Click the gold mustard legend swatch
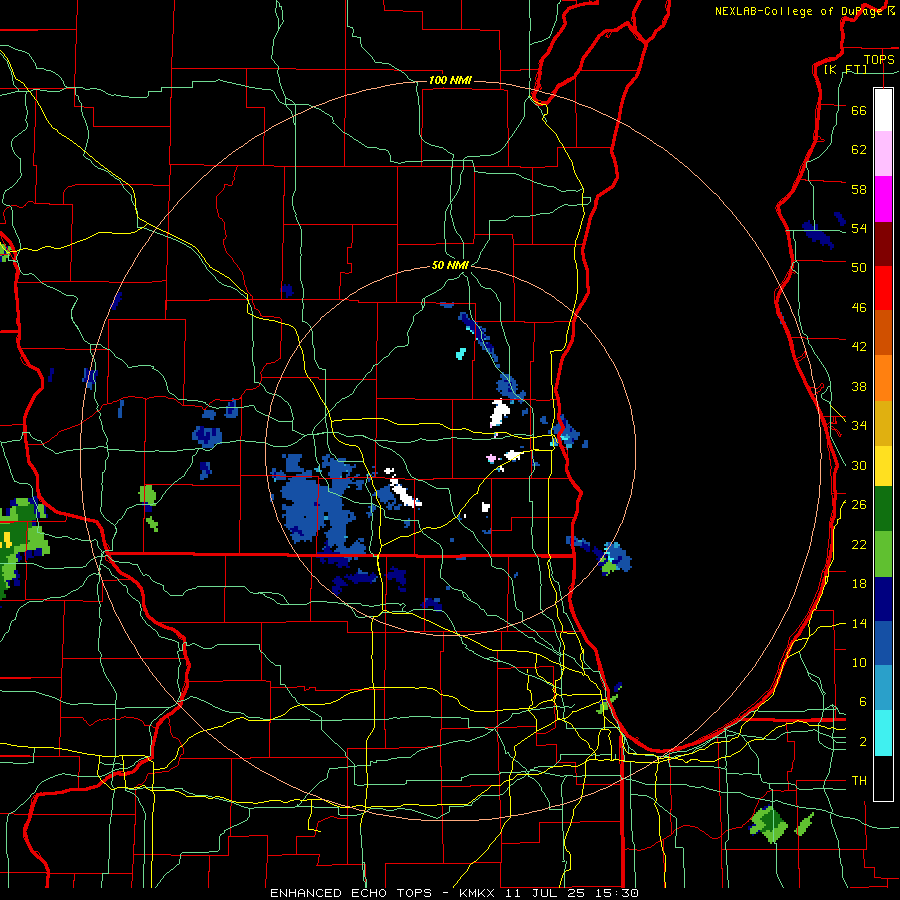Image resolution: width=900 pixels, height=900 pixels. (x=883, y=422)
